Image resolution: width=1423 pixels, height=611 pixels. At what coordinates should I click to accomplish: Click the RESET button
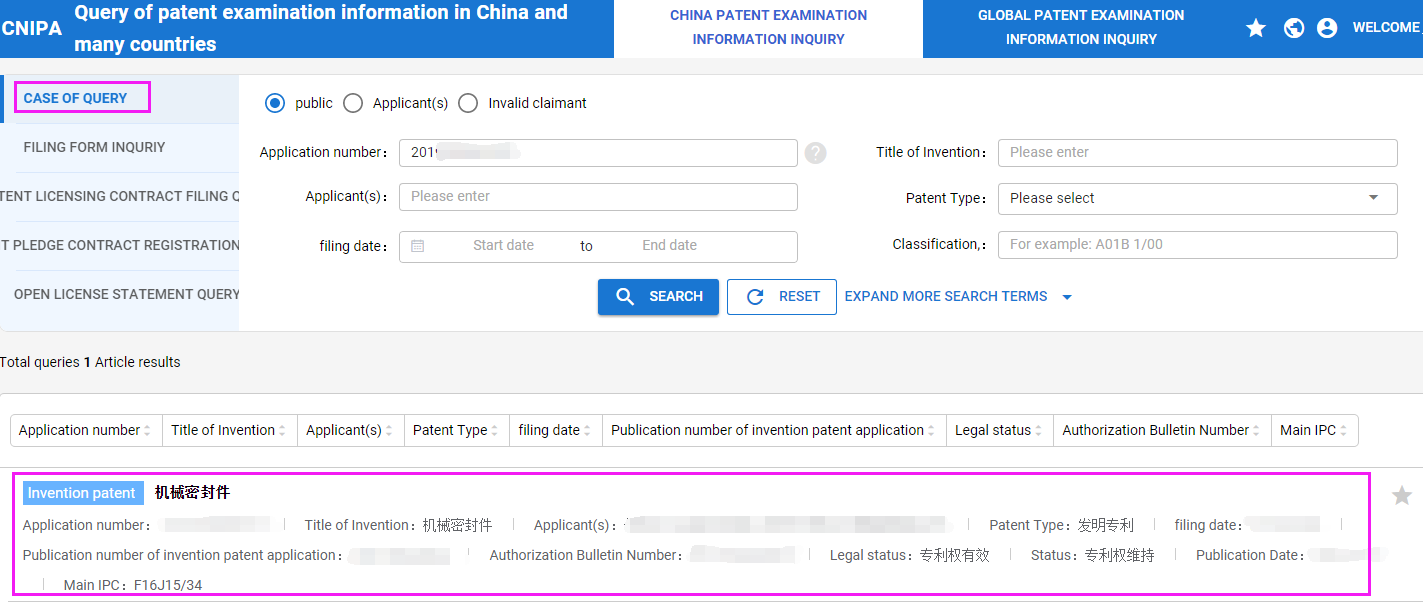pos(782,296)
